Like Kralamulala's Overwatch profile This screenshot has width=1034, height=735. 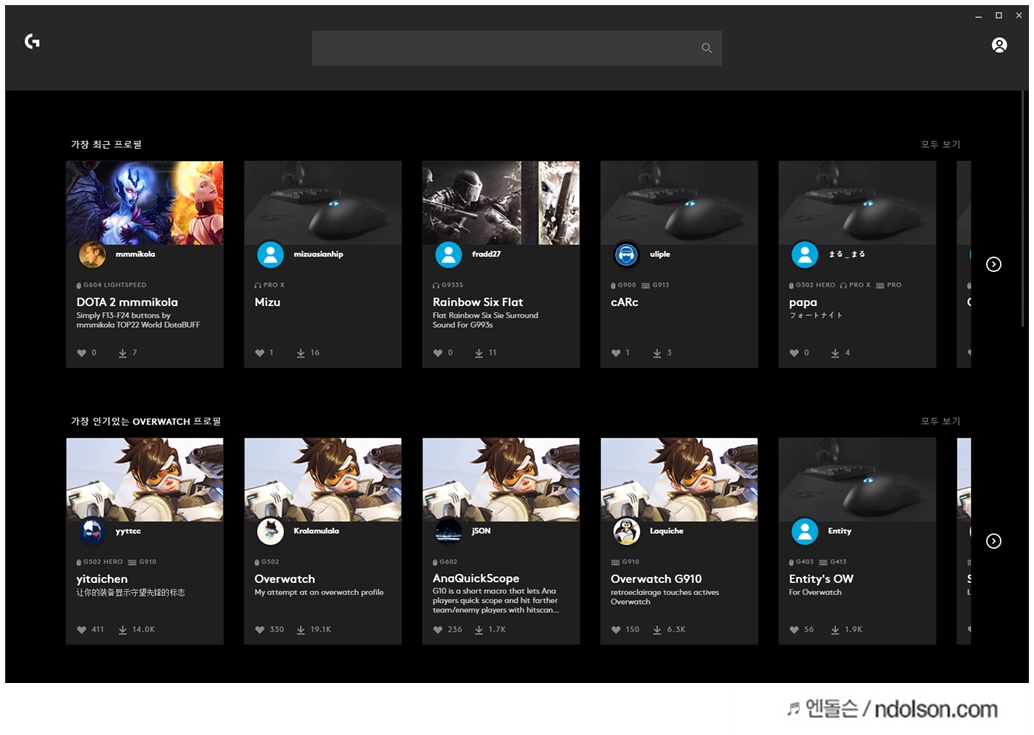[260, 630]
